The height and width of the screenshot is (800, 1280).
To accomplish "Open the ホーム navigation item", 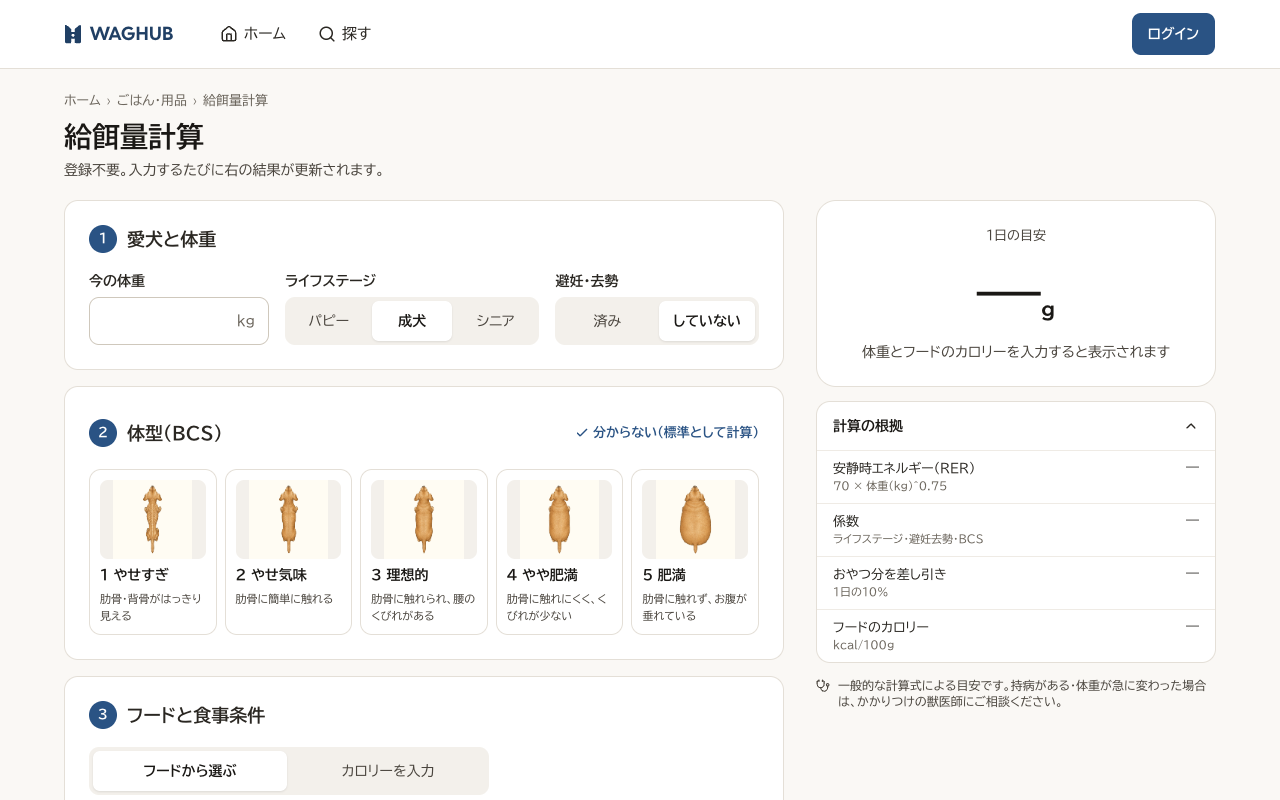I will 253,34.
